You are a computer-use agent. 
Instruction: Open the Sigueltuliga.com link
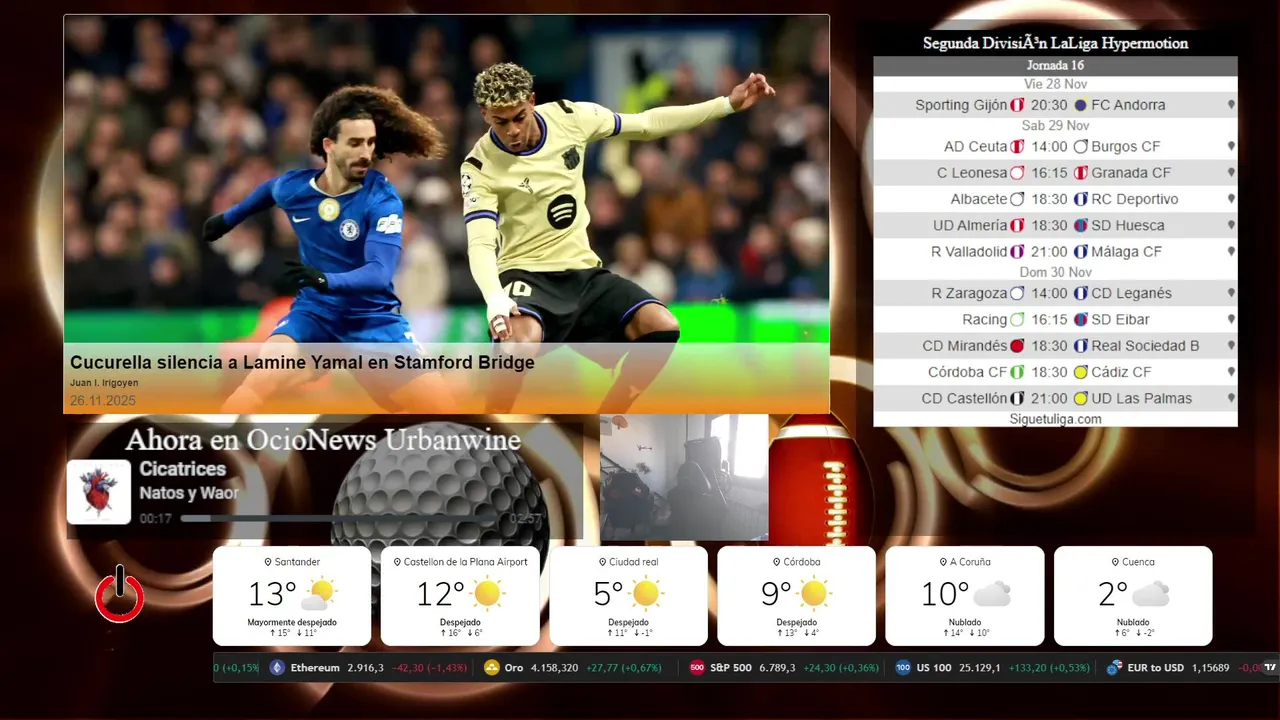[1055, 419]
